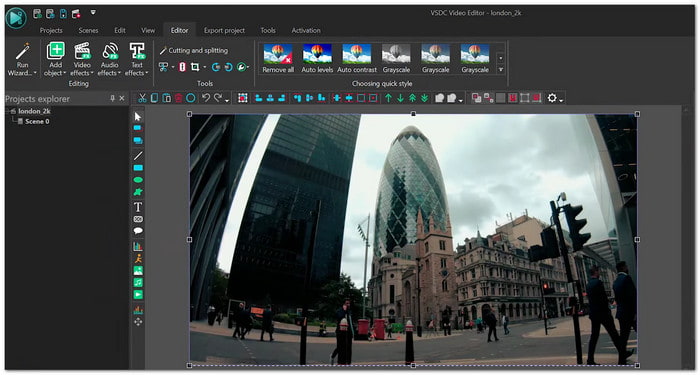Add an animation running-figure object
The image size is (700, 375).
coord(138,259)
